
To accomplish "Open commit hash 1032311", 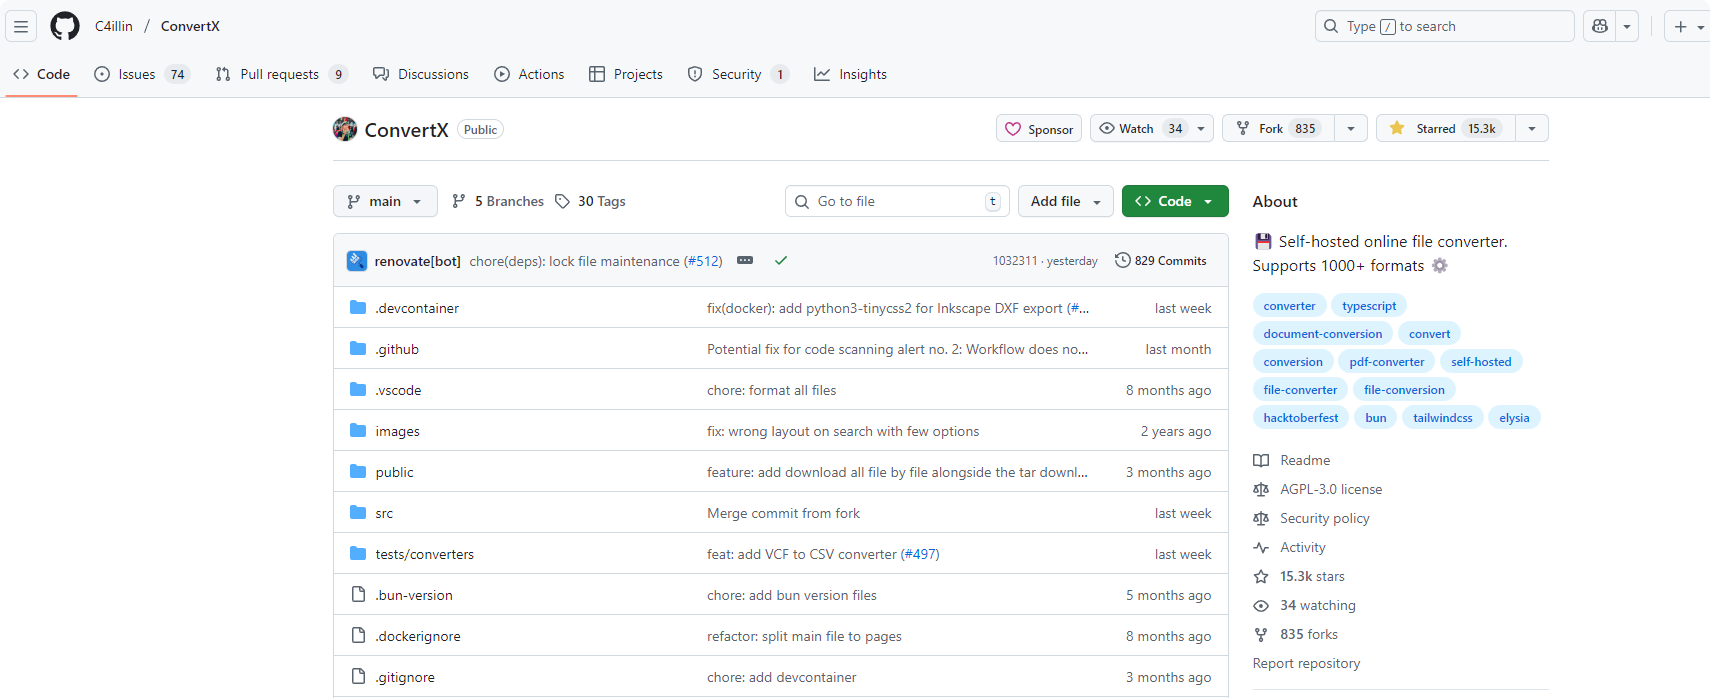I will coord(1014,261).
